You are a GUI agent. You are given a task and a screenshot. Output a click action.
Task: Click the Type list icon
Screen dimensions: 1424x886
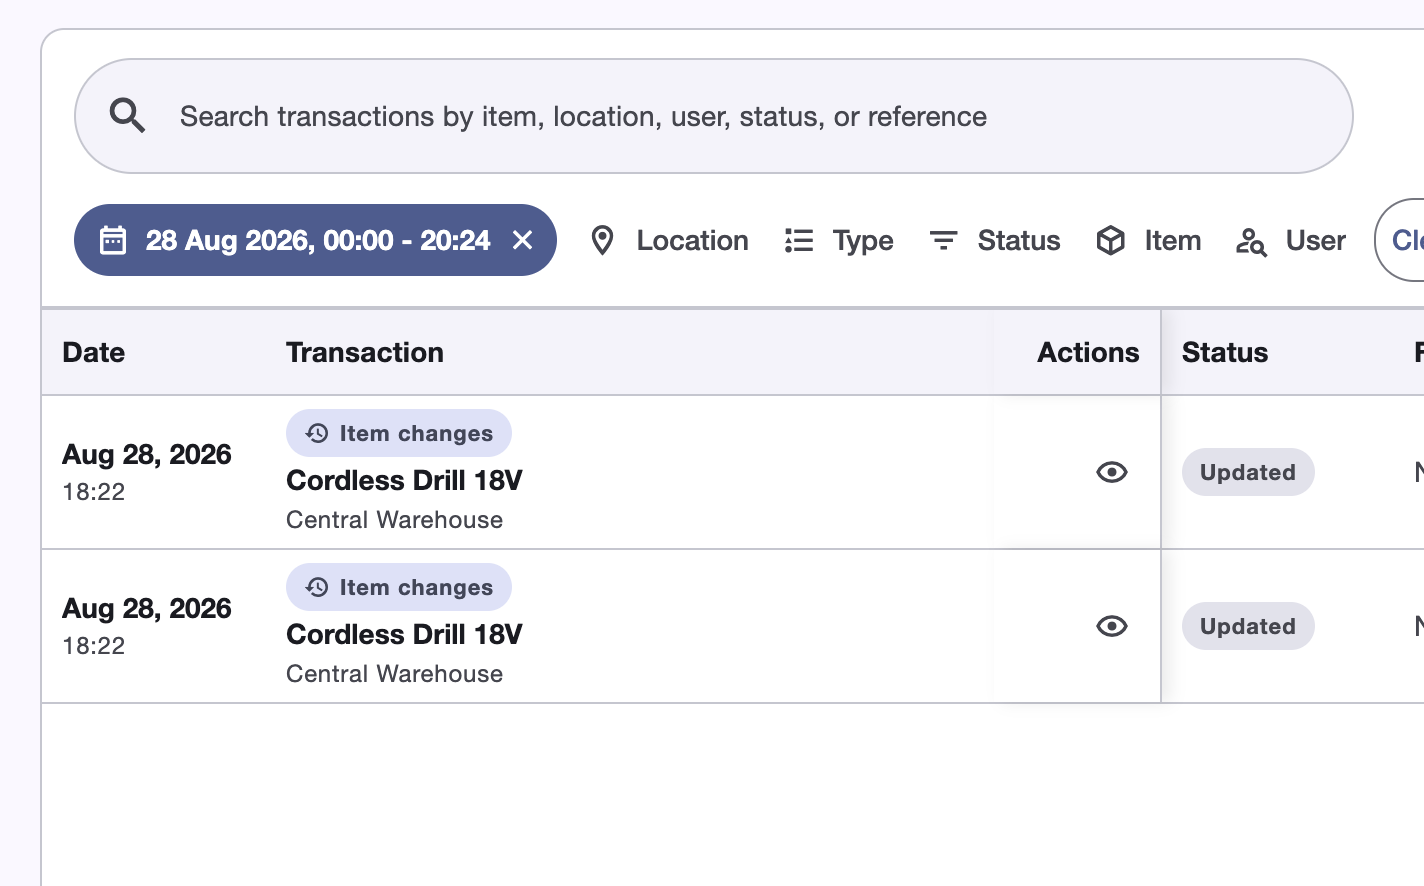pyautogui.click(x=798, y=241)
